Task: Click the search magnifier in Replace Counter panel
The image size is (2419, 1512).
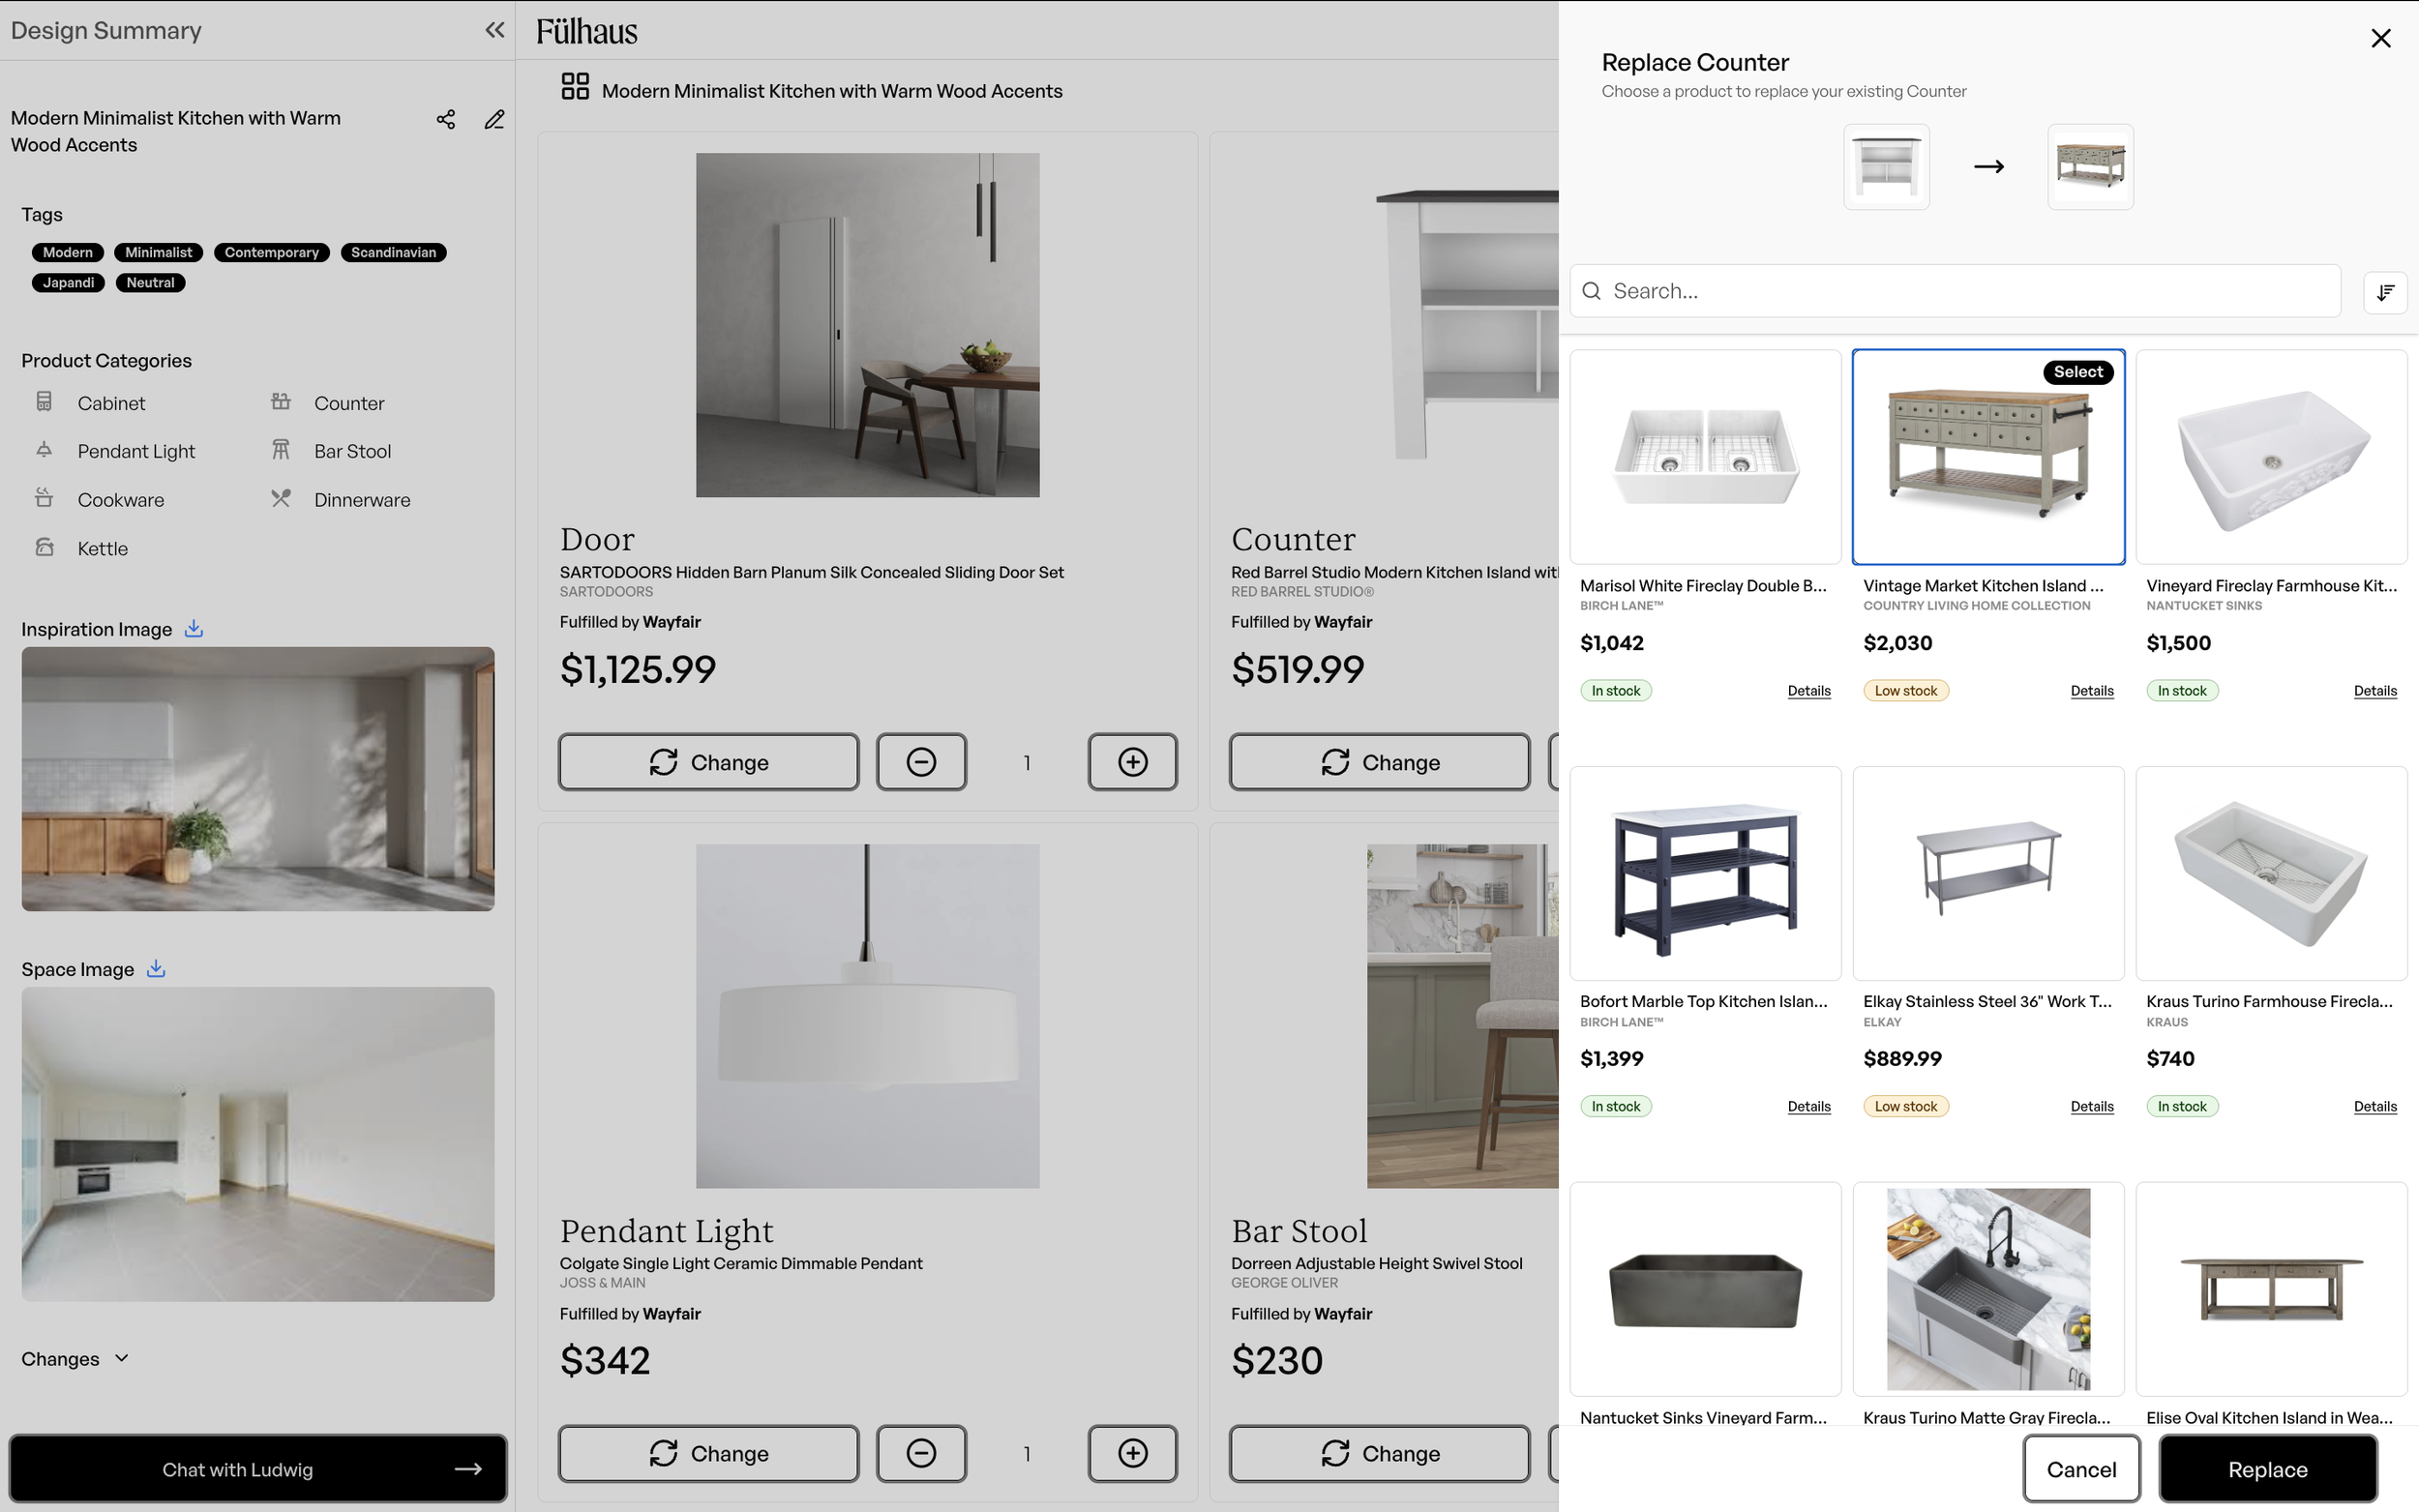Action: click(1592, 290)
